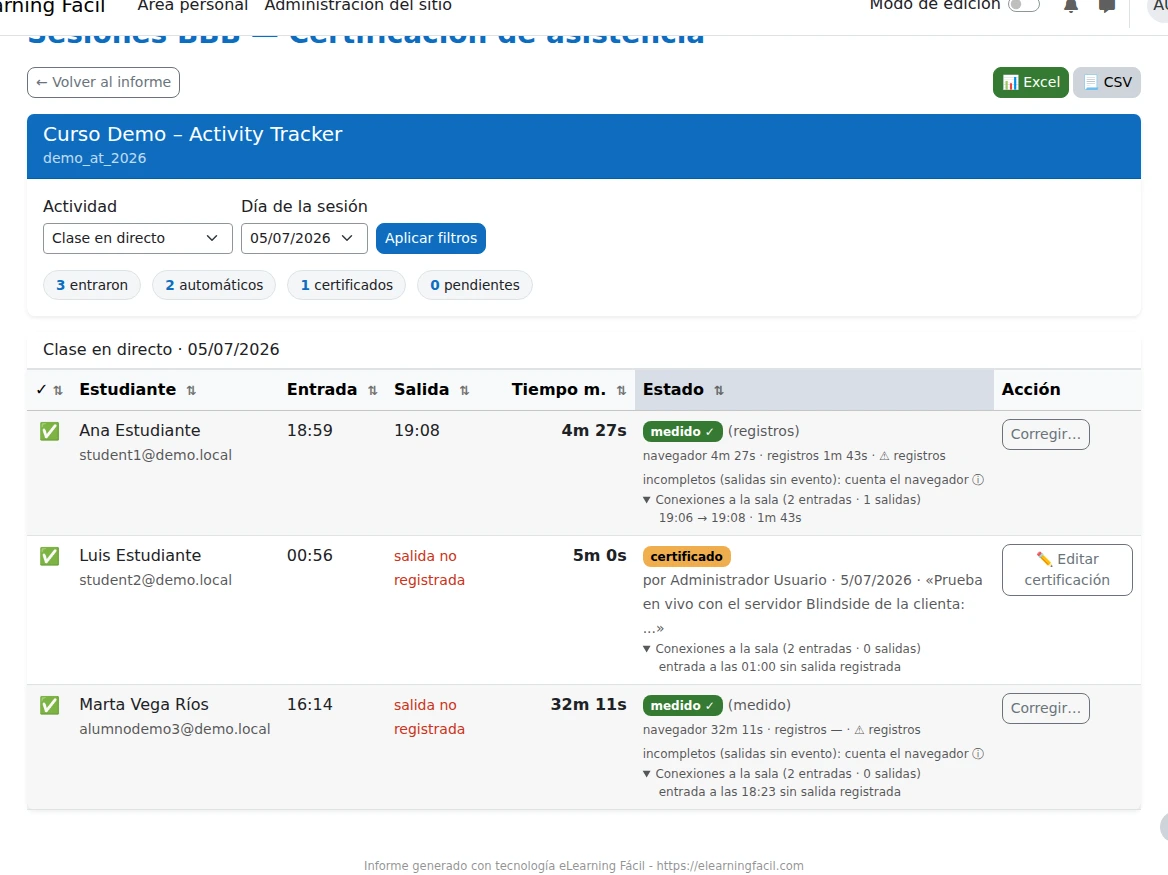Toggle the green checkmark for Ana Estudiante
This screenshot has width=1168, height=875.
point(50,431)
